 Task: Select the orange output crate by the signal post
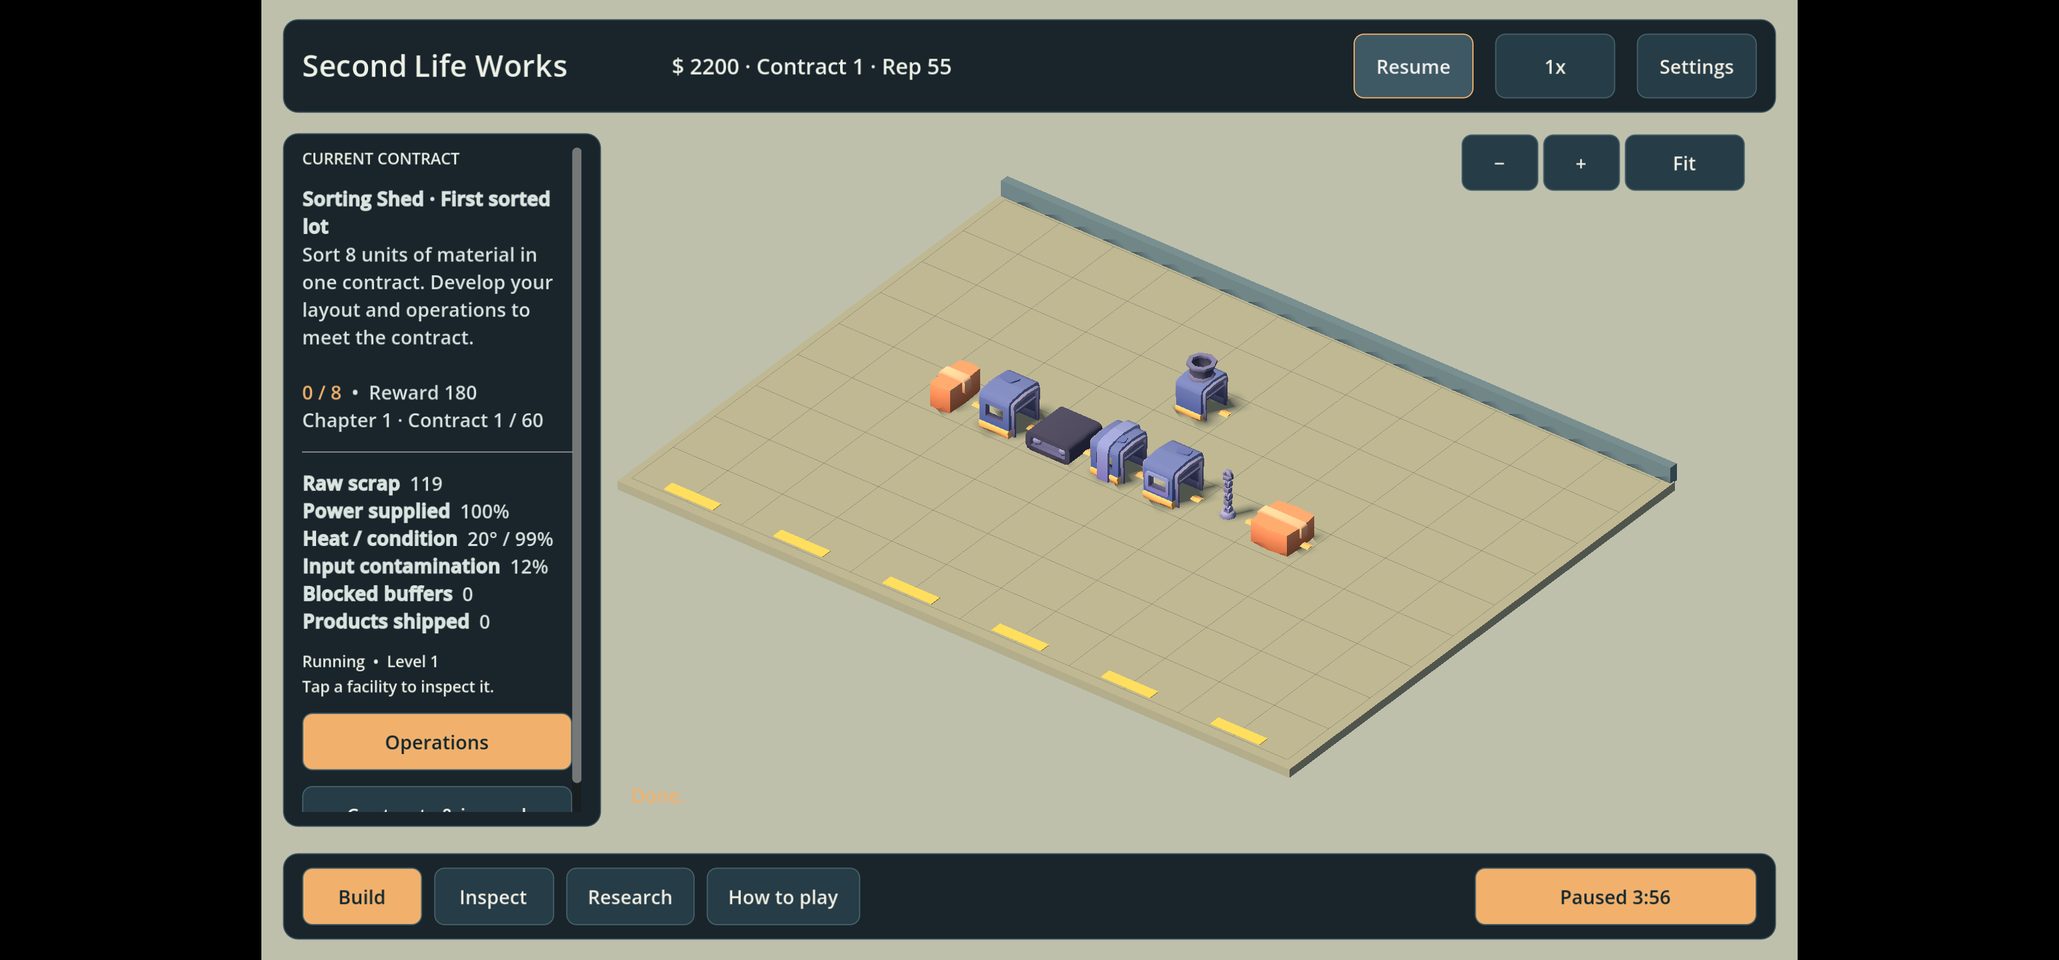[1282, 528]
